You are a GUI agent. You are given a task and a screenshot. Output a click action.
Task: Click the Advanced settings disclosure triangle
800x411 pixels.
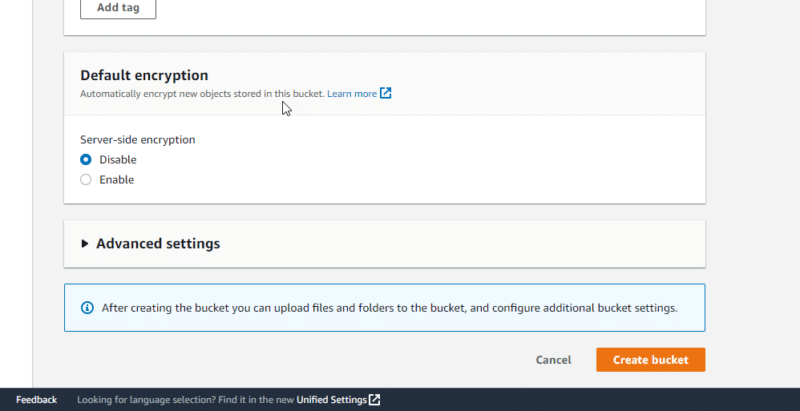point(85,243)
